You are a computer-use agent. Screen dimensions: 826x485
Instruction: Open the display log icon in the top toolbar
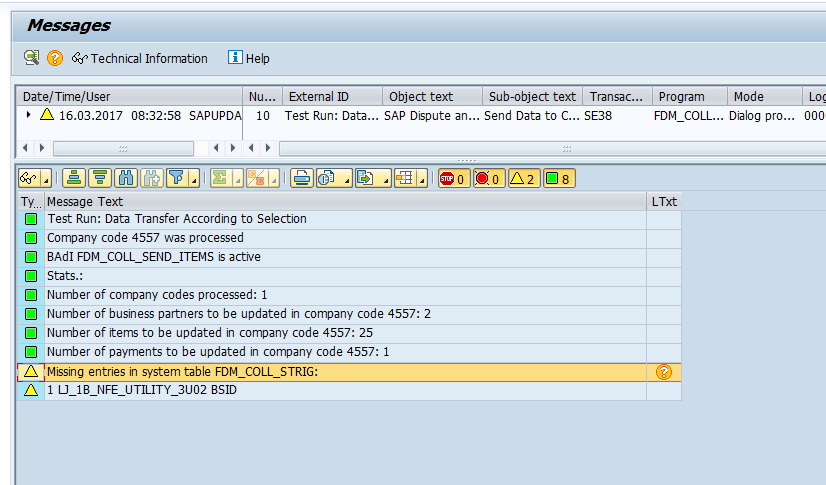[x=32, y=57]
